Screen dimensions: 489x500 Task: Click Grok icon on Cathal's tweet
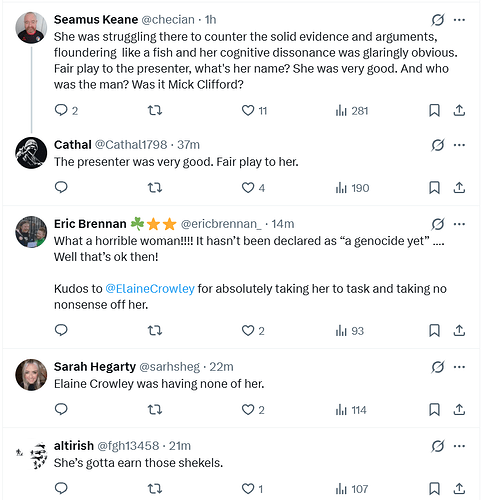click(x=438, y=145)
